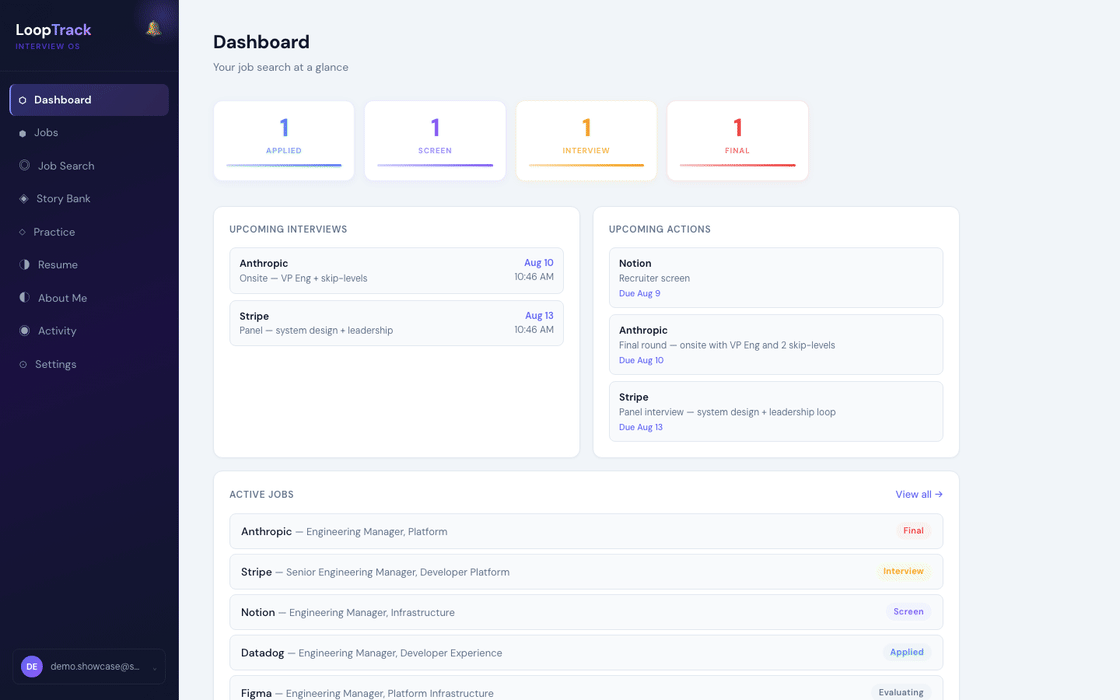Navigate to the Resume section

tap(89, 264)
